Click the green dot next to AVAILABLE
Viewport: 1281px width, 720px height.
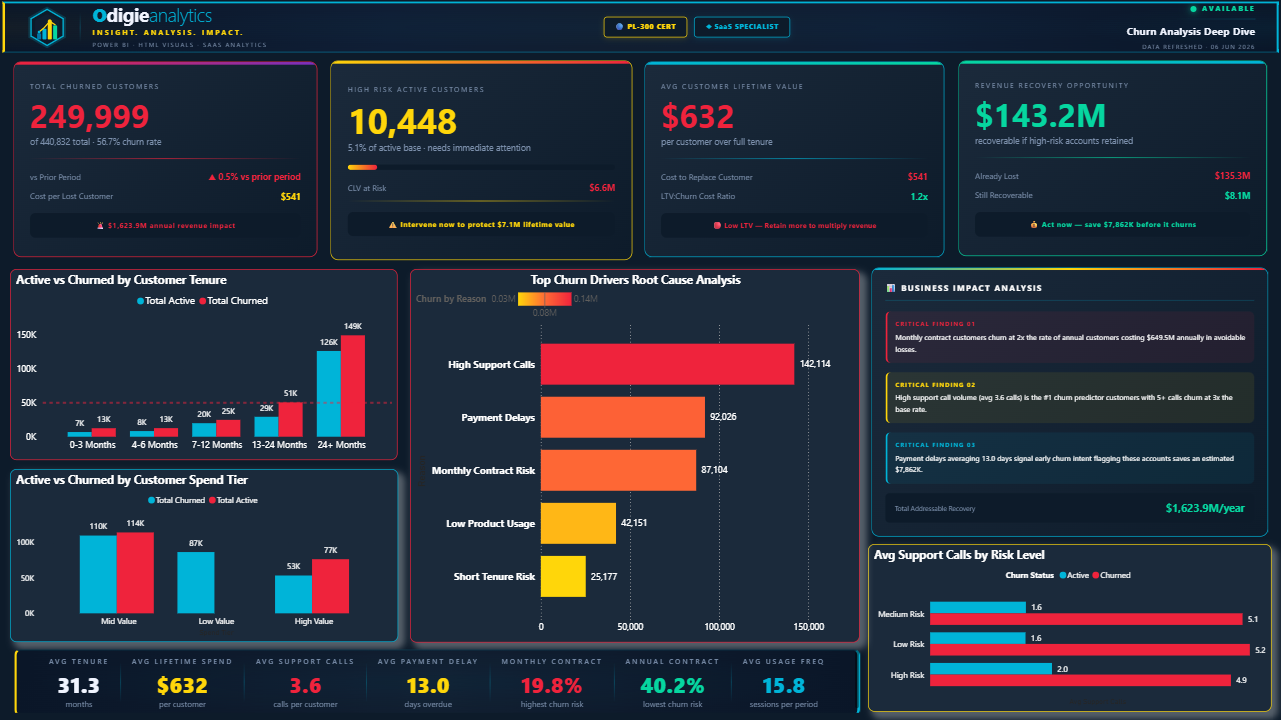click(1193, 9)
